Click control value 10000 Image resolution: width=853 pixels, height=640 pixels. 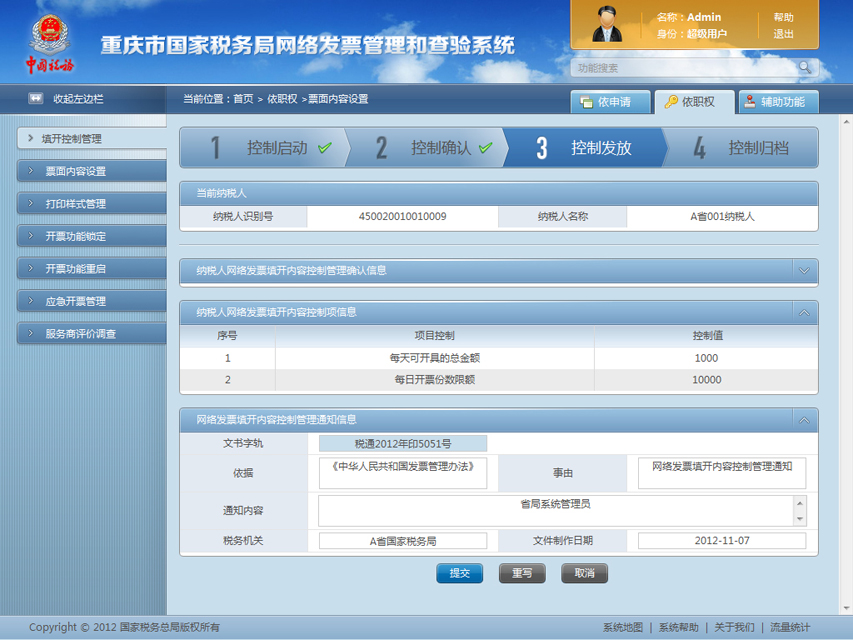706,380
